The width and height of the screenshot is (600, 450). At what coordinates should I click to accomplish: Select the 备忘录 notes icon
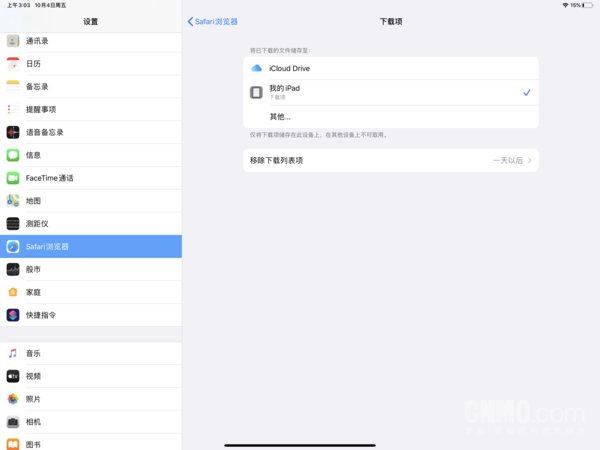13,86
